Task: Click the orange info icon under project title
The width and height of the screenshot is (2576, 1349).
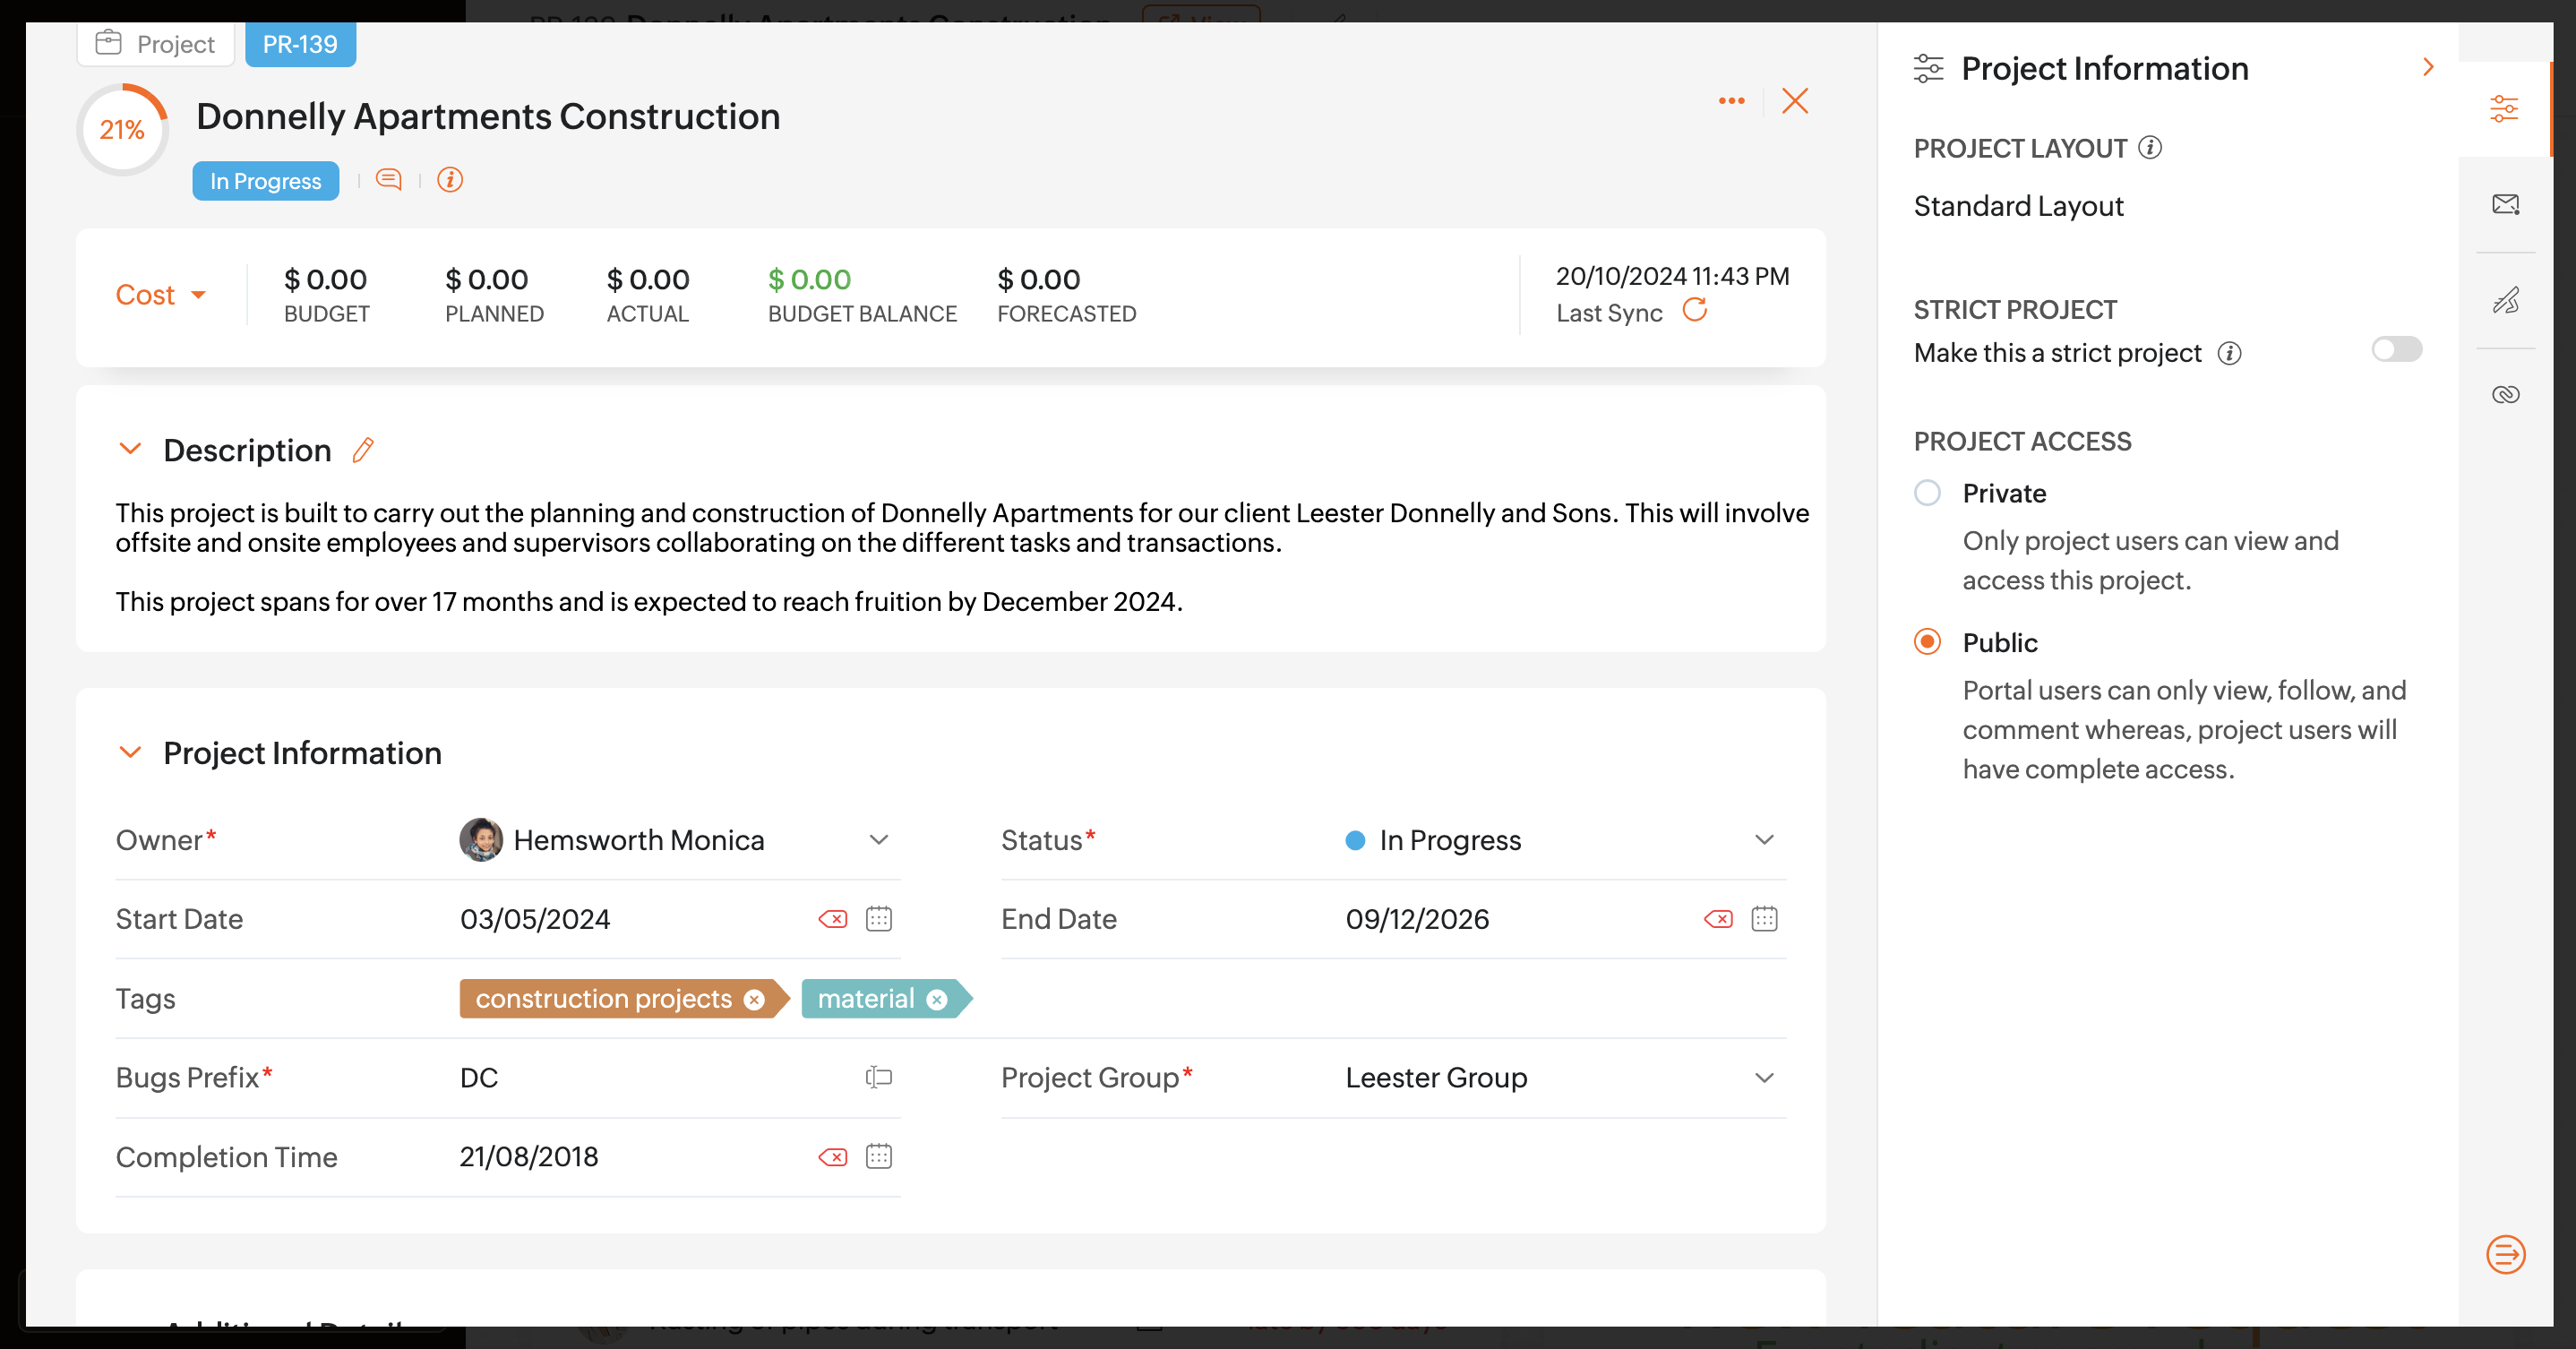Action: click(450, 180)
